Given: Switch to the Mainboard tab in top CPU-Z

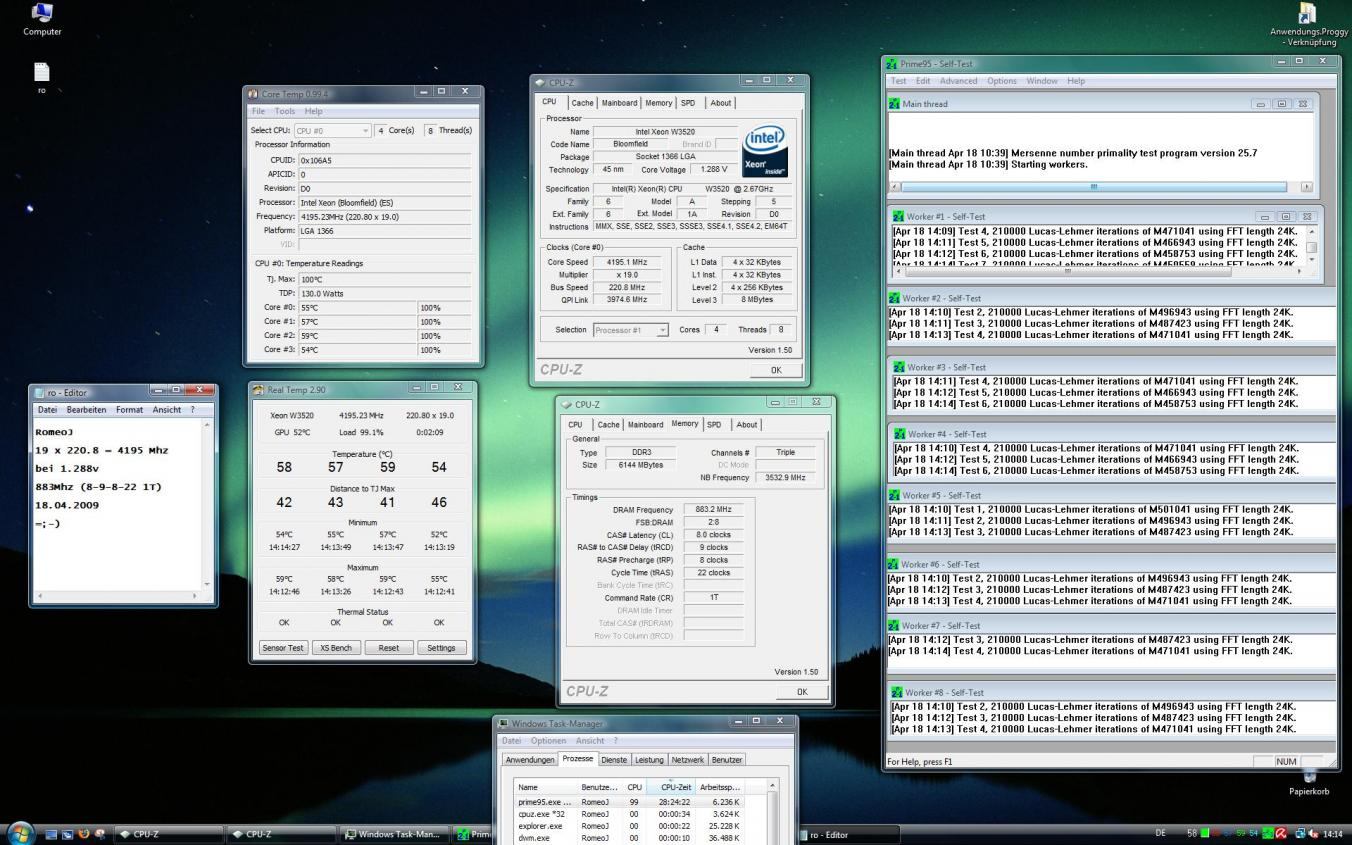Looking at the screenshot, I should [619, 102].
